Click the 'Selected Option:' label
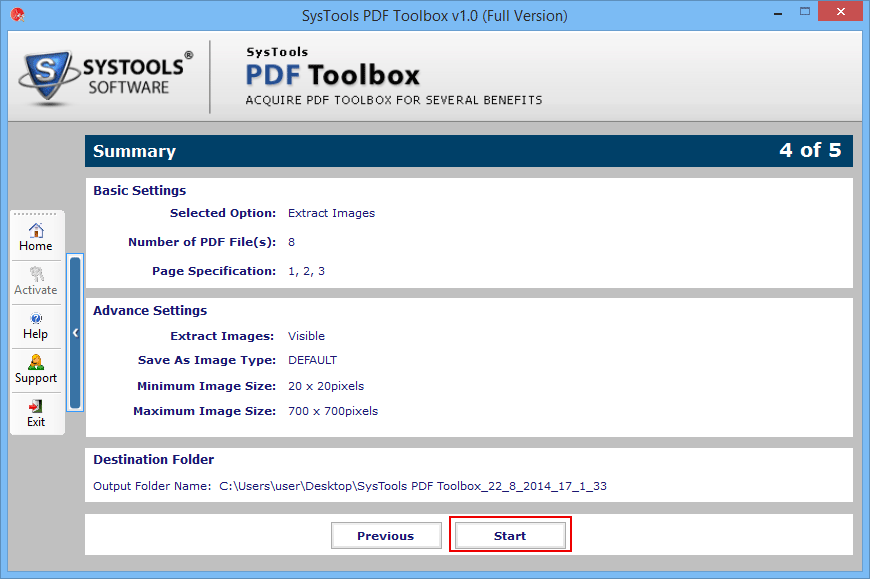 (x=223, y=214)
